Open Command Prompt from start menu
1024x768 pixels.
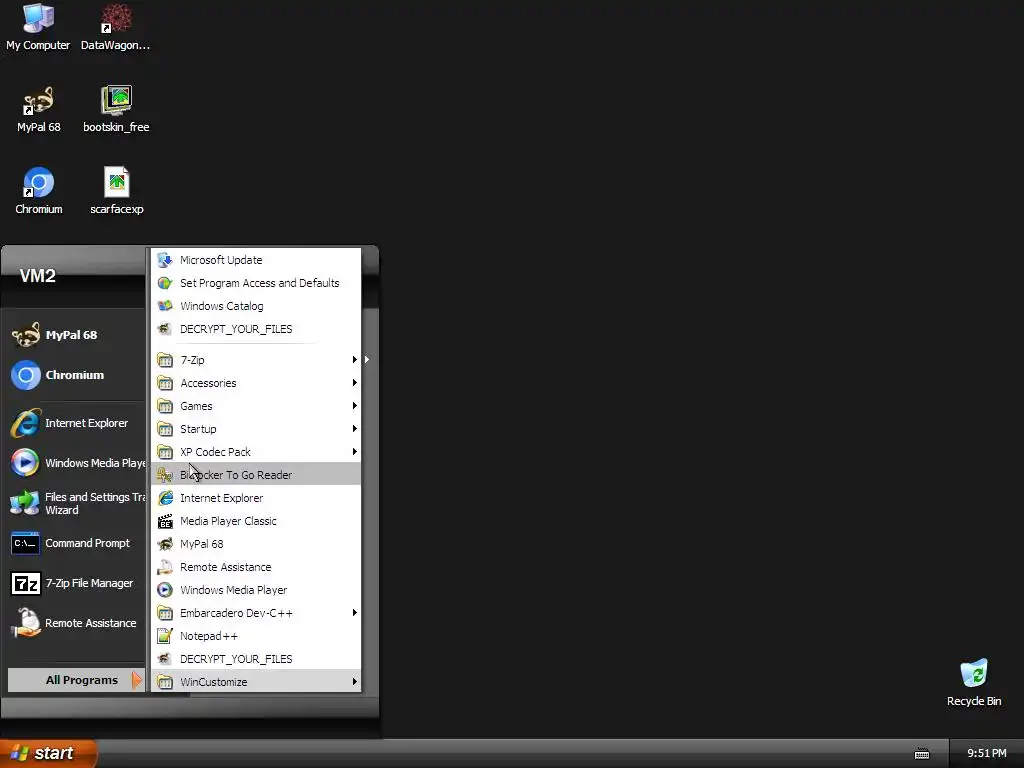click(x=75, y=543)
